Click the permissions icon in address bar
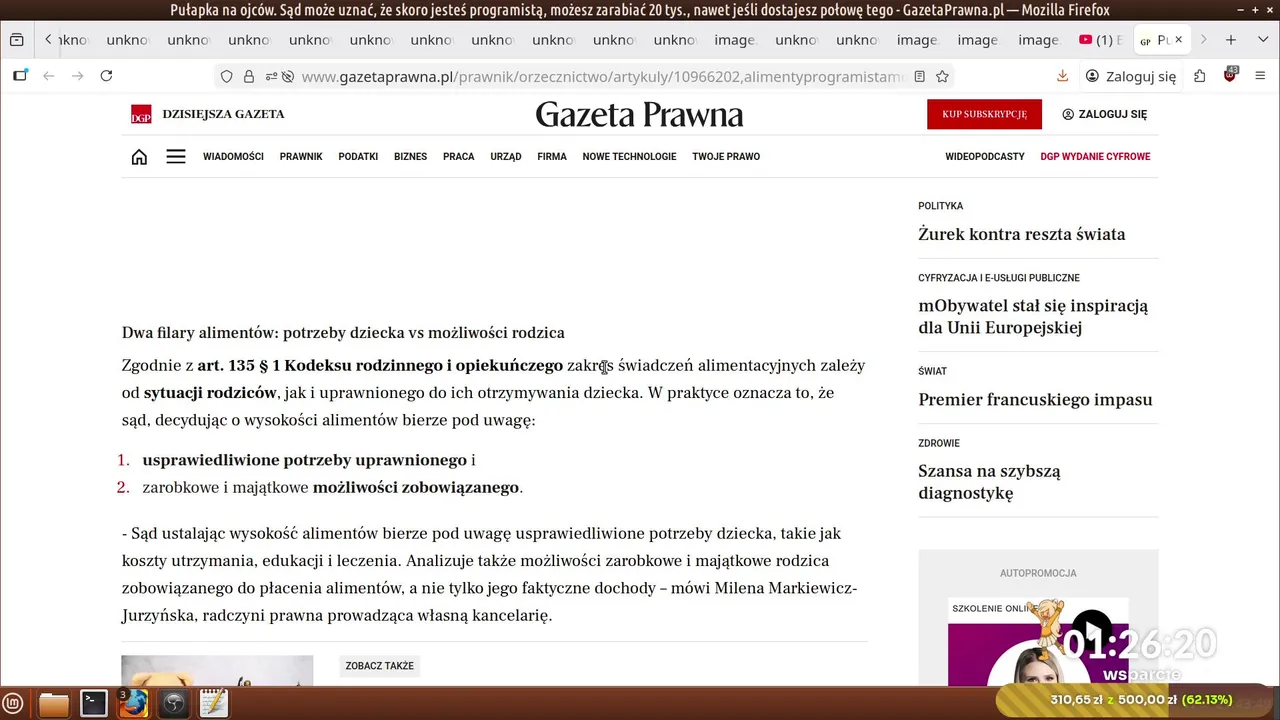Viewport: 1280px width, 720px height. [271, 76]
